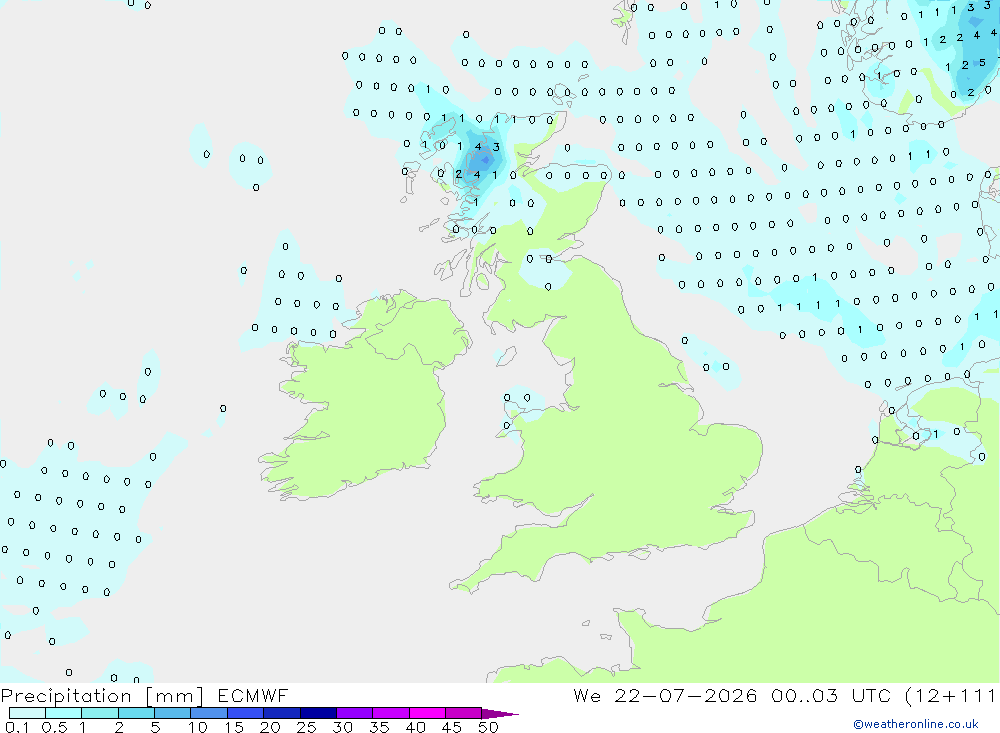1000x733 pixels.
Task: Click the purple arrow at legend end
Action: click(x=499, y=713)
